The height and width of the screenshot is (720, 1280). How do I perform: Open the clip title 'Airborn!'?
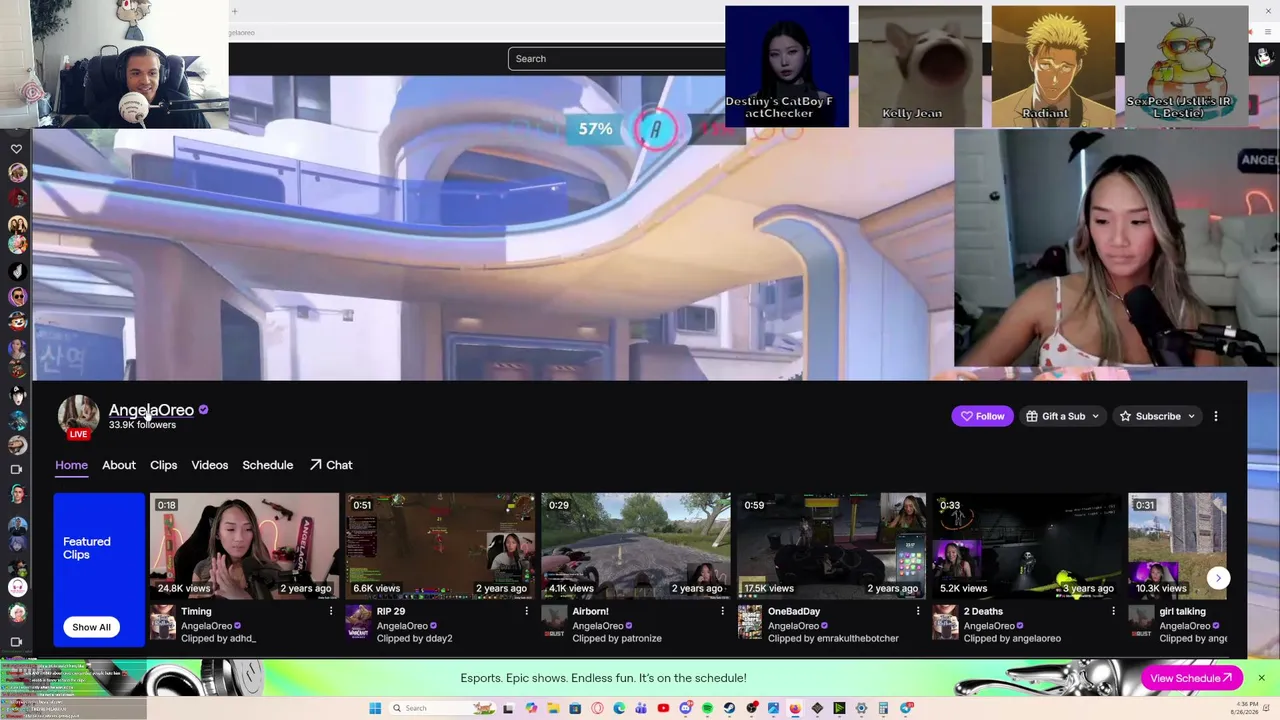(590, 611)
